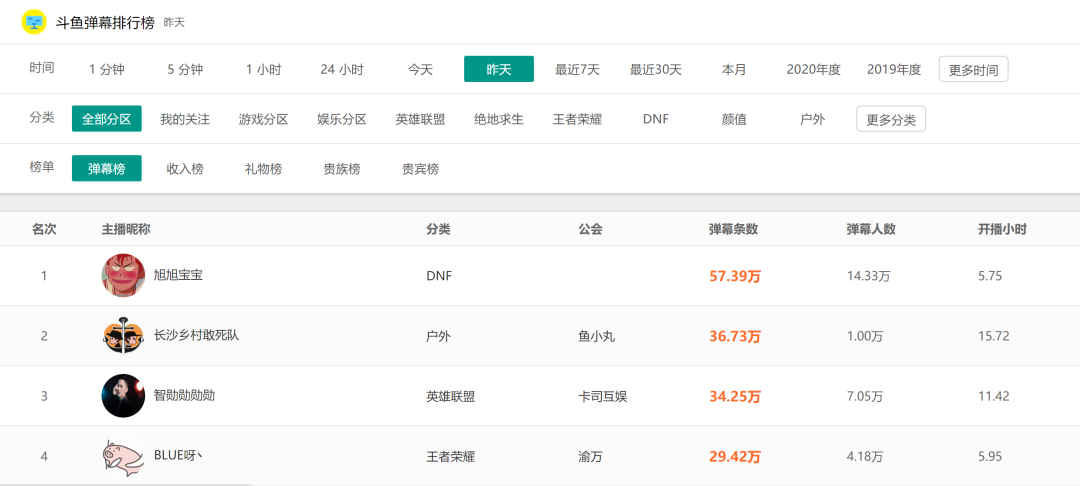Open 贵族榜 ranking list

342,169
